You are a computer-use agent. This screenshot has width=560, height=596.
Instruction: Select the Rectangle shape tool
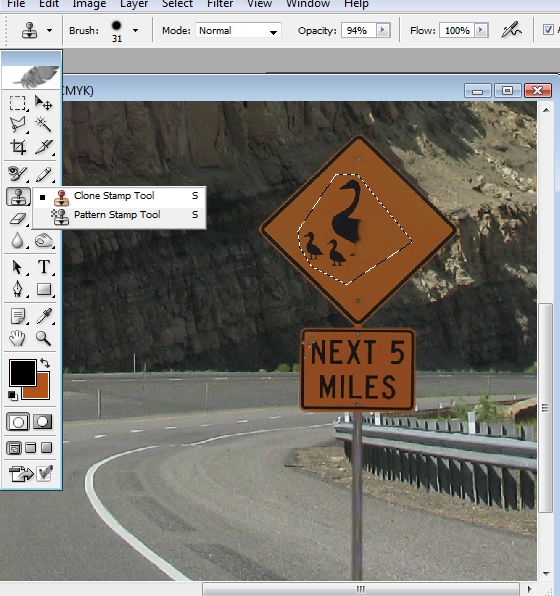[x=43, y=289]
